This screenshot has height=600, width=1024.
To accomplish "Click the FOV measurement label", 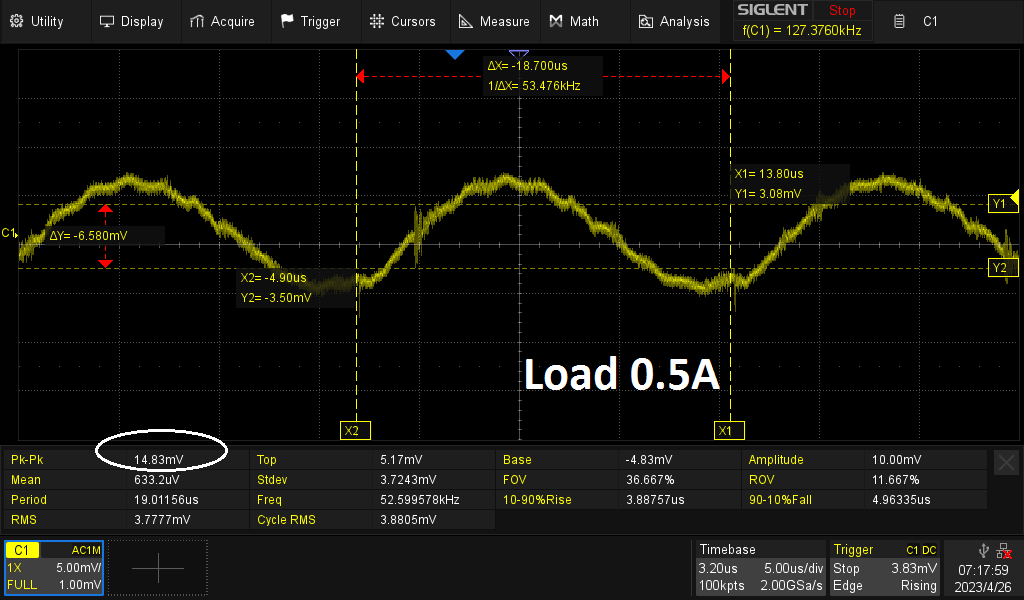I will (x=515, y=480).
